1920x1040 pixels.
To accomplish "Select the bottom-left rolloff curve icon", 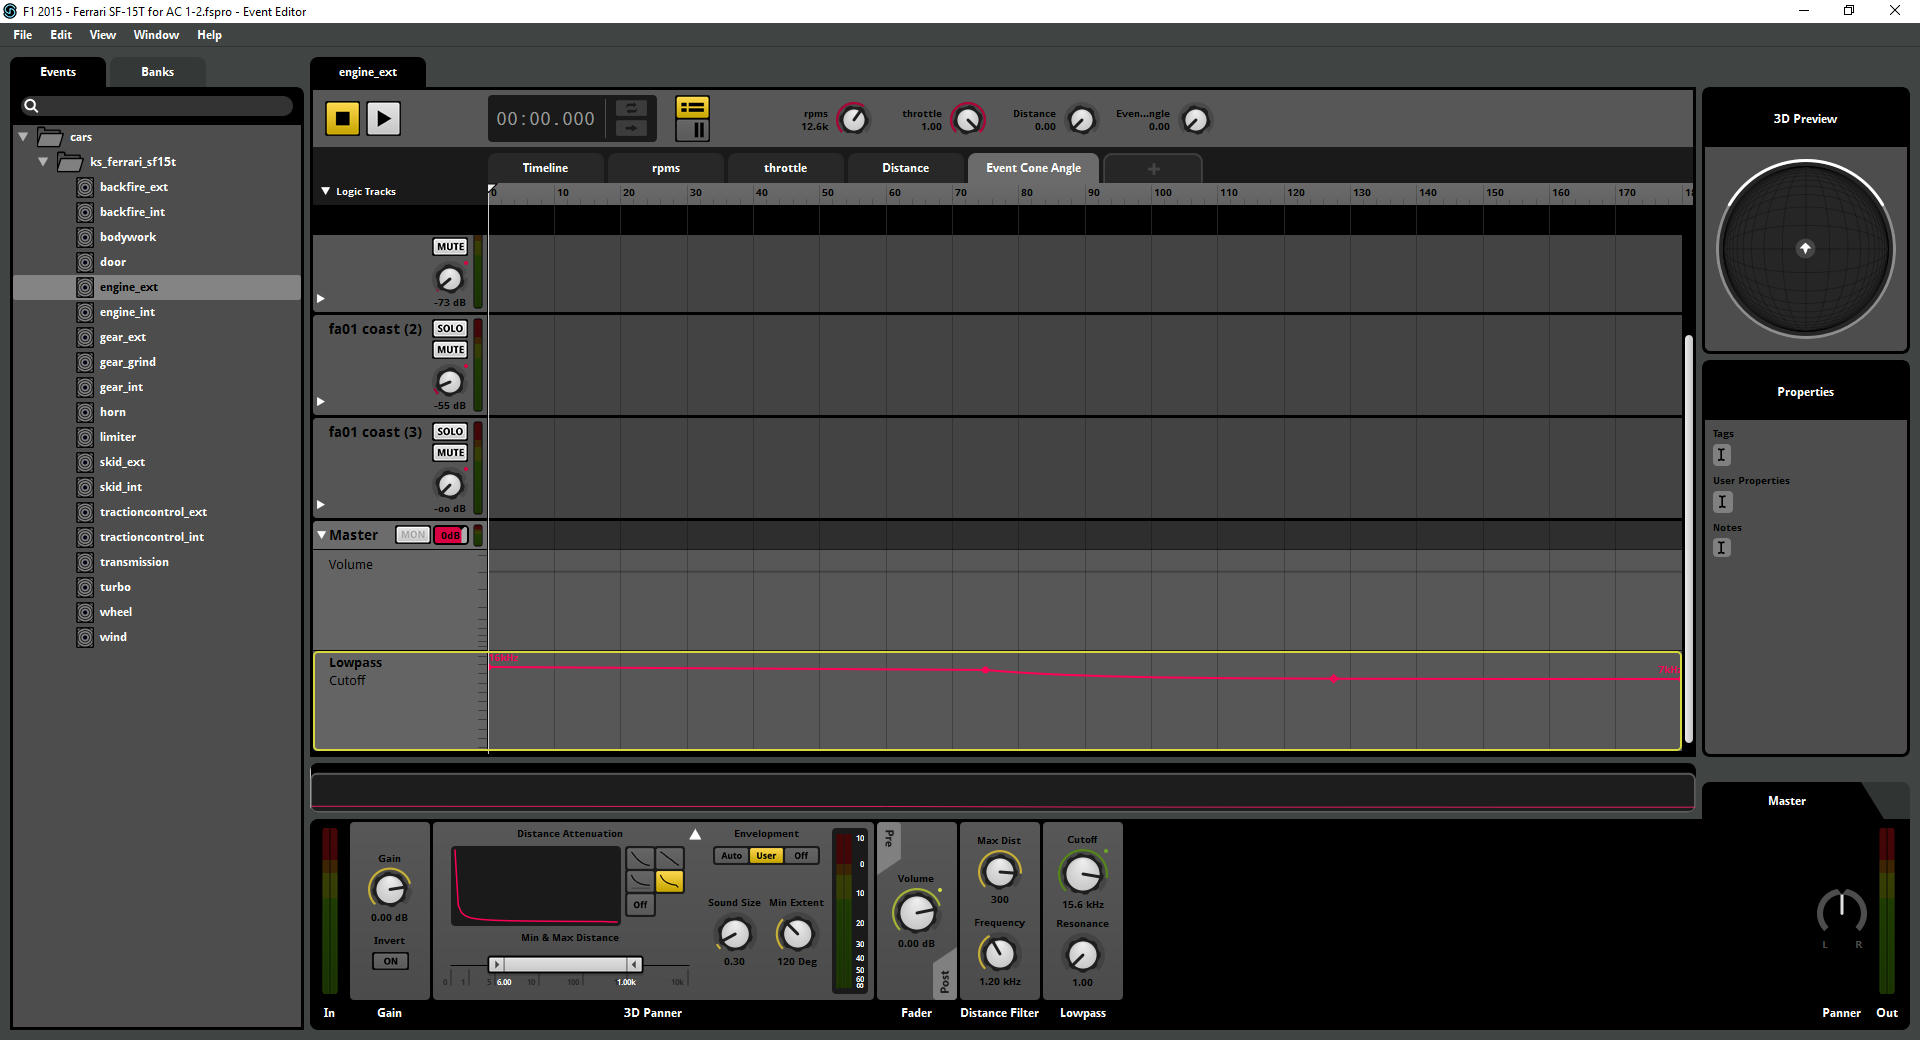I will tap(640, 881).
